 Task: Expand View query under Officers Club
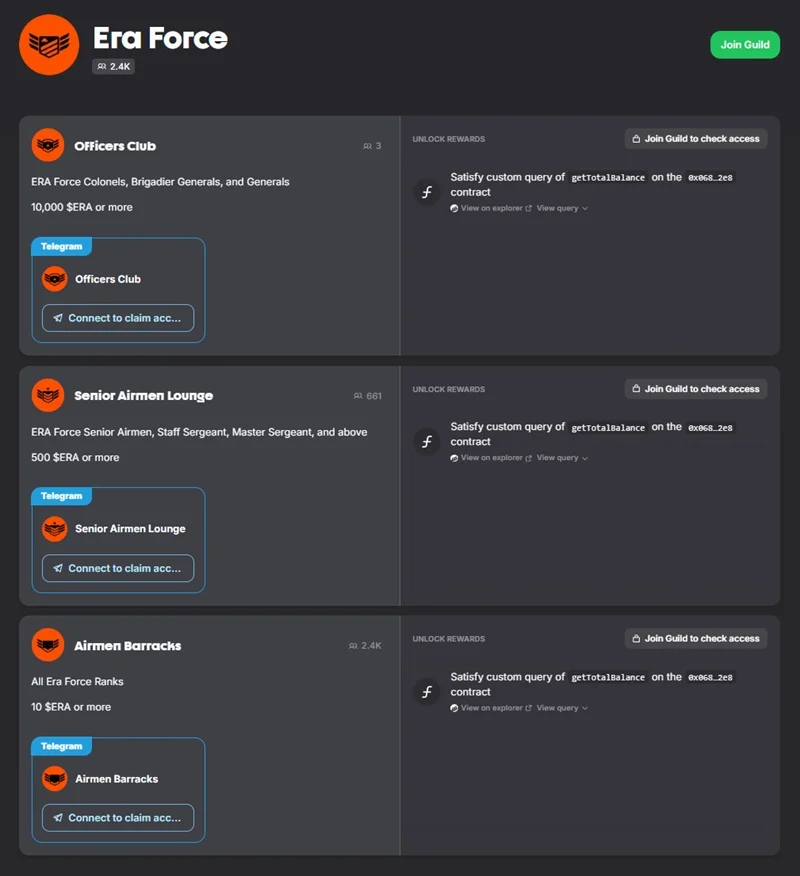(562, 208)
